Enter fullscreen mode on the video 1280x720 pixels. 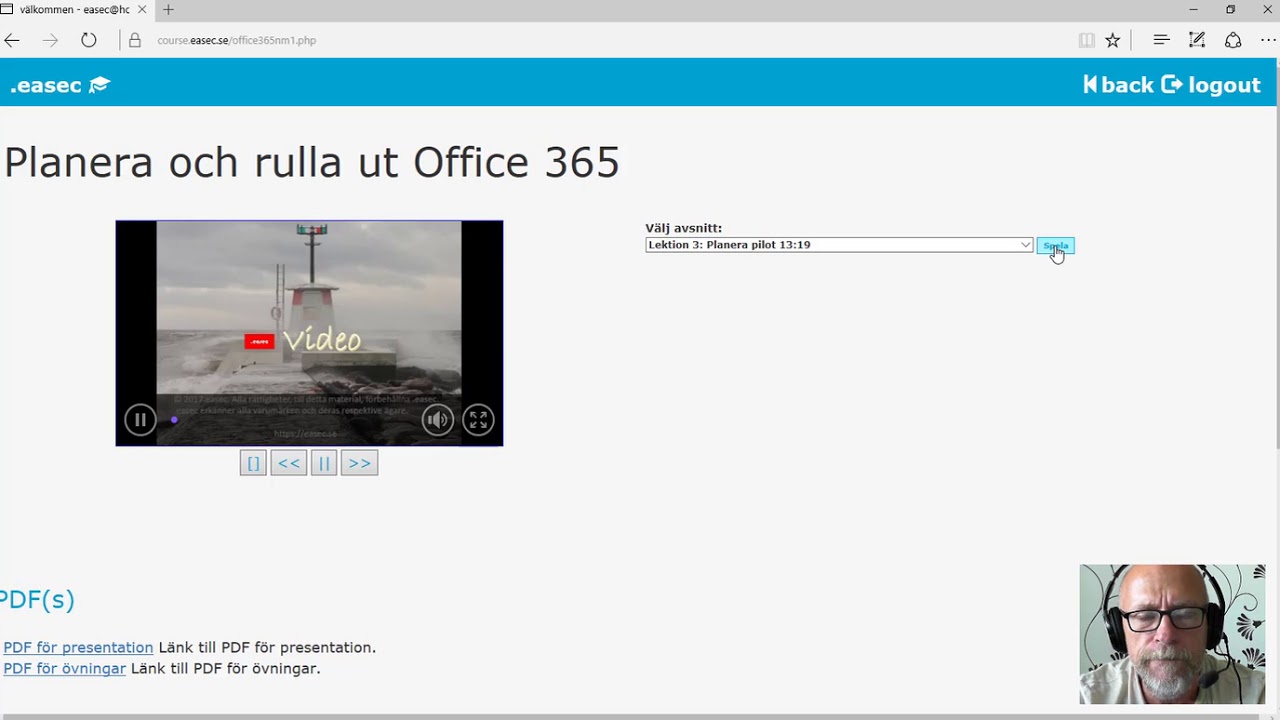tap(477, 419)
